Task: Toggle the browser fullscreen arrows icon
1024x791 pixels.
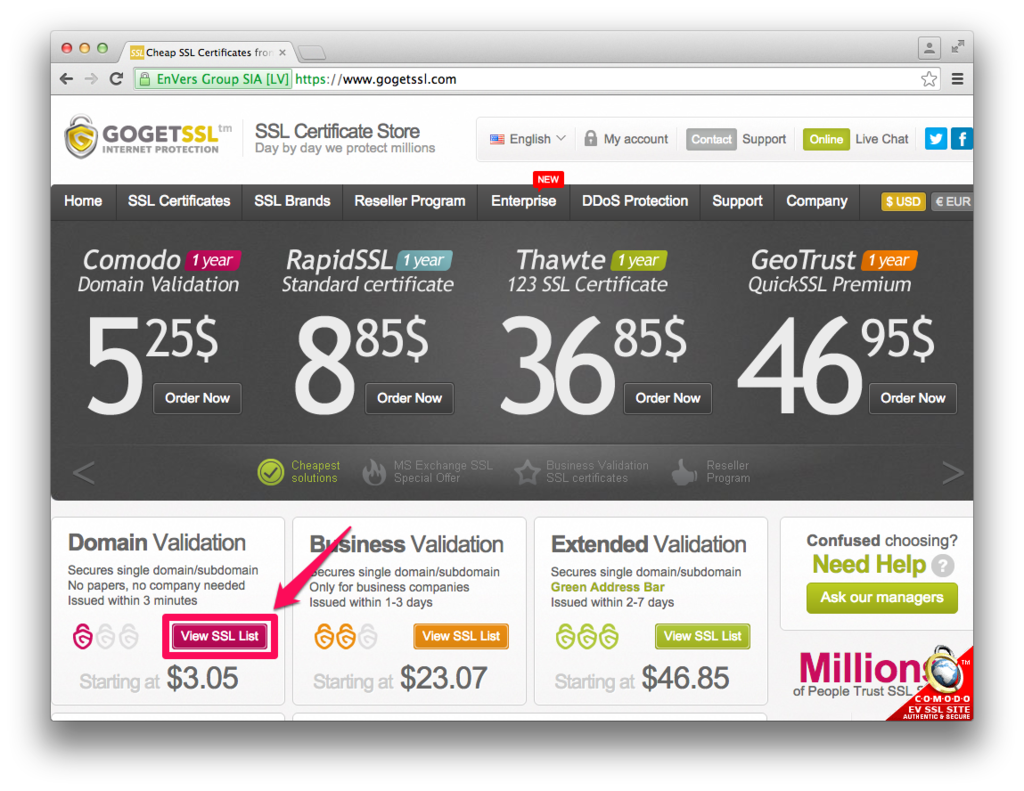Action: click(x=957, y=46)
